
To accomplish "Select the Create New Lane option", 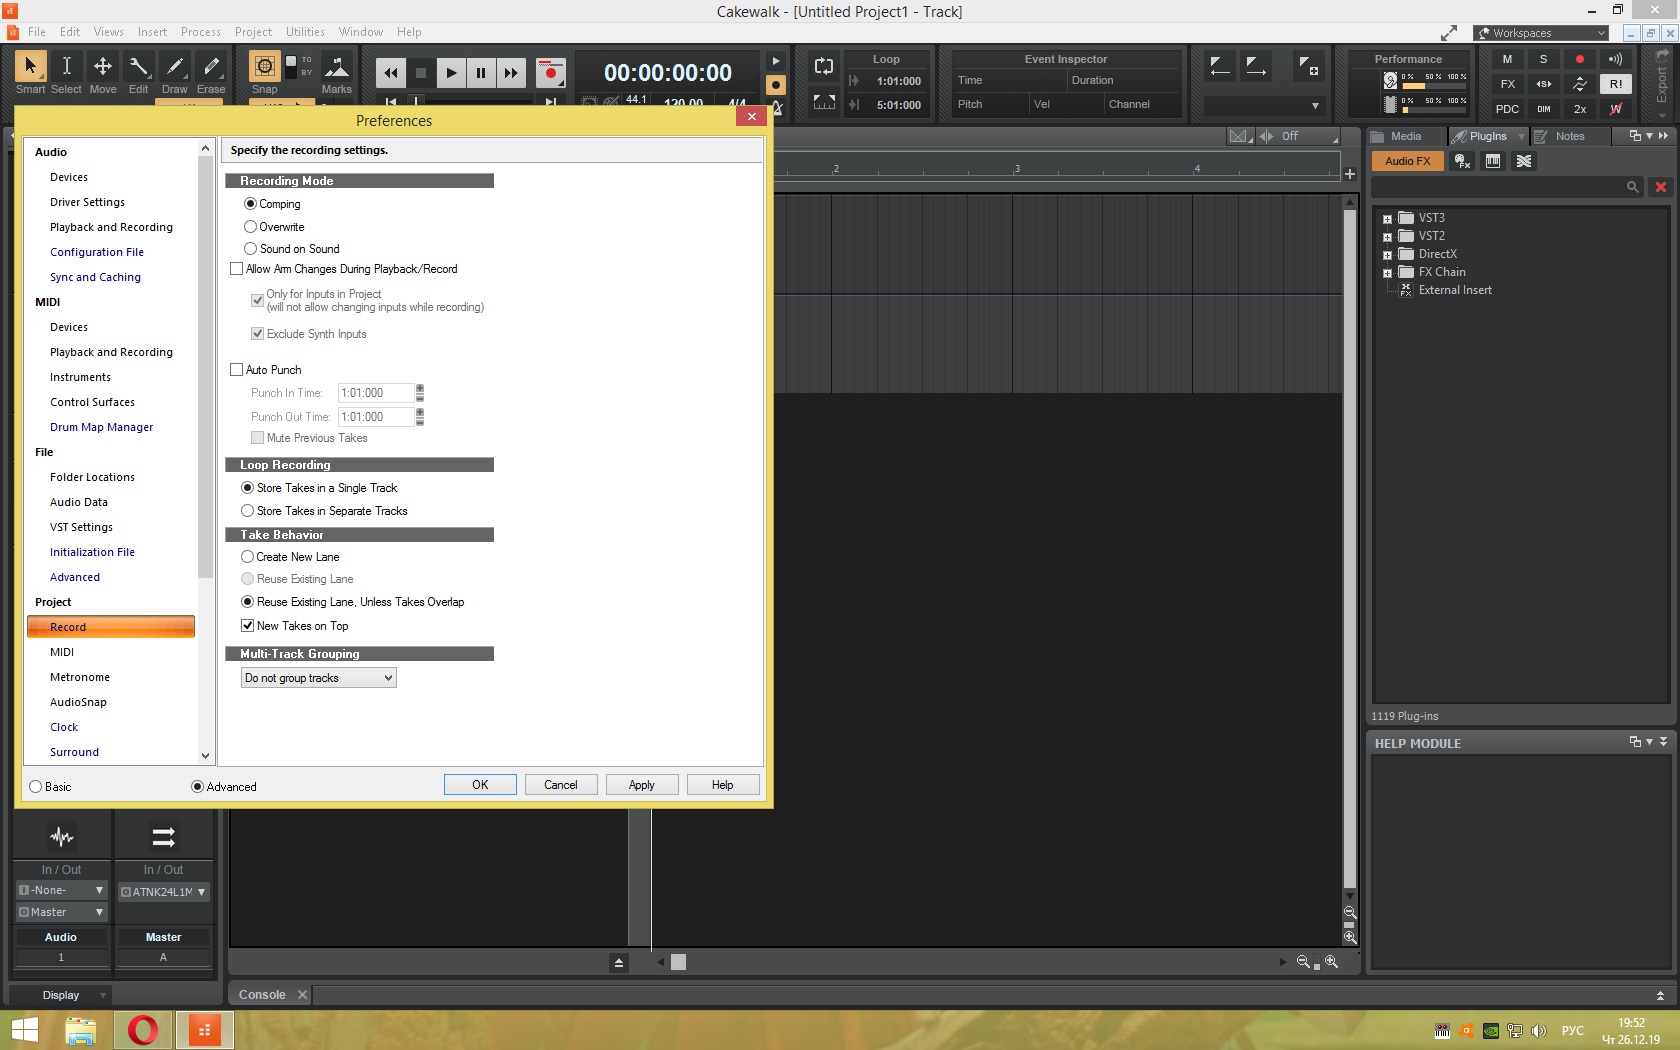I will [x=291, y=557].
